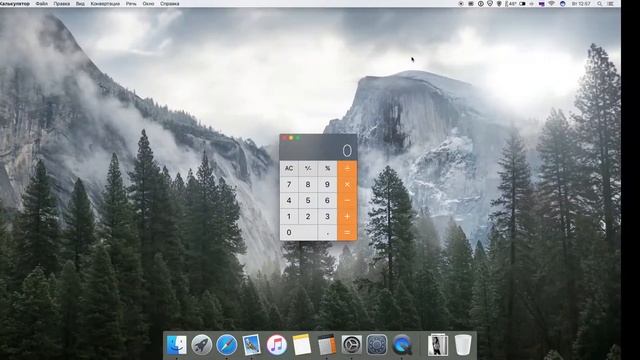Tap digit 7 on the calculator
The width and height of the screenshot is (640, 360).
[289, 184]
